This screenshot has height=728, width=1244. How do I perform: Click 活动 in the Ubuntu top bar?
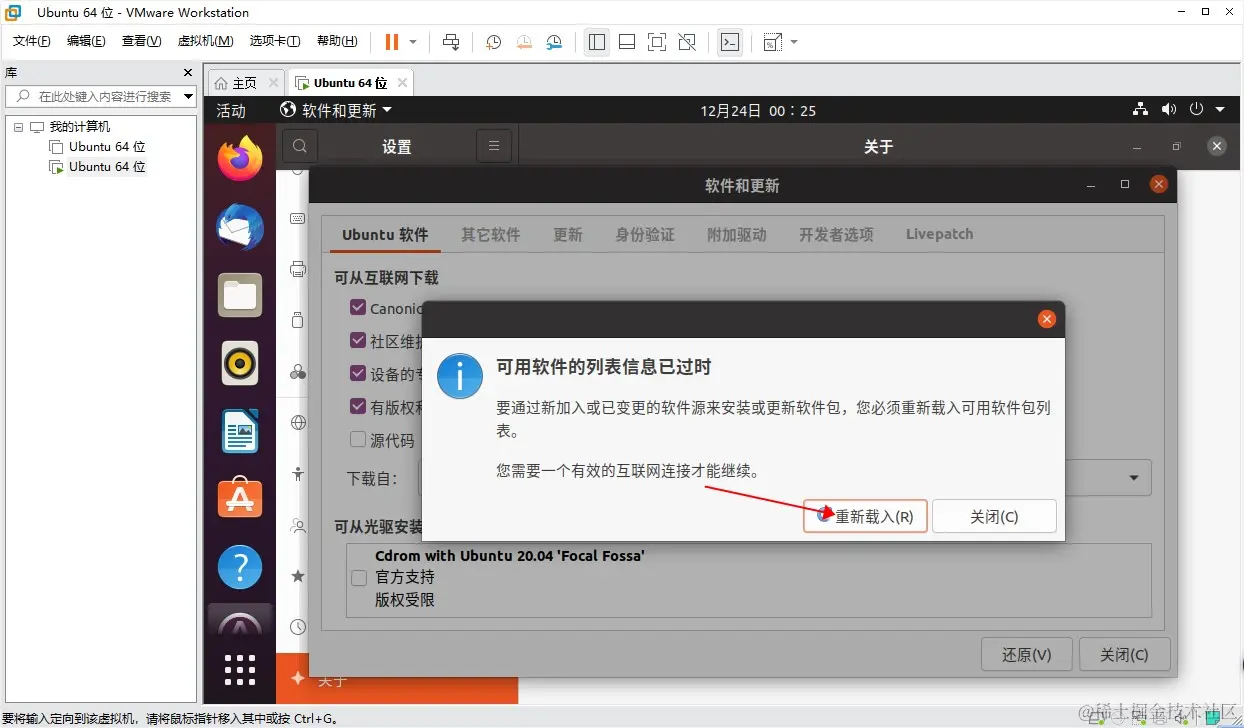pyautogui.click(x=231, y=110)
